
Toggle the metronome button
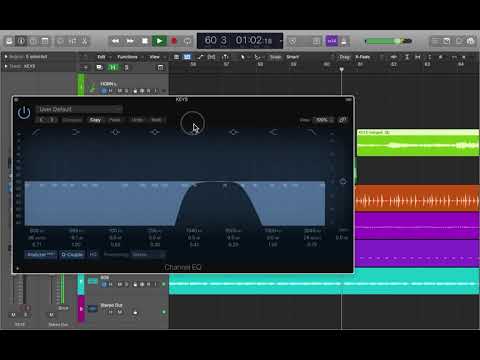click(x=344, y=41)
